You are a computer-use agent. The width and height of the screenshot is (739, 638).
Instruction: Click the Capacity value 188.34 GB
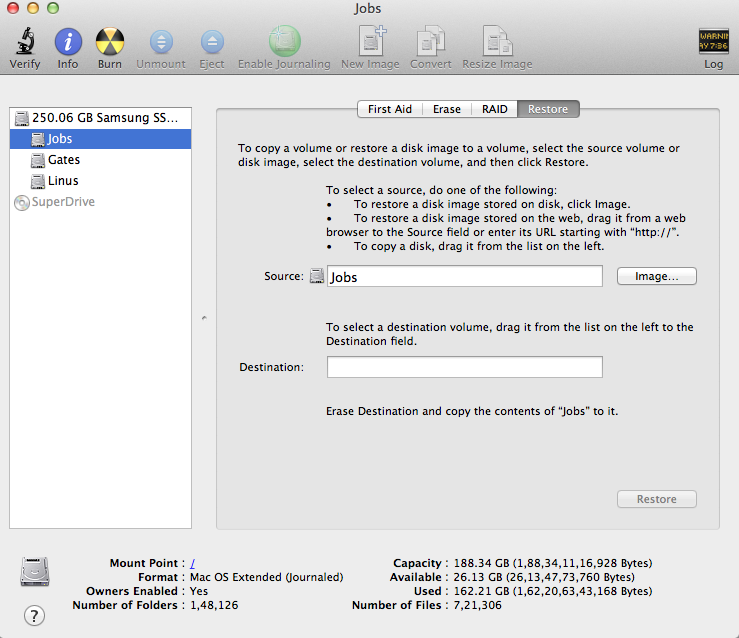(x=553, y=563)
